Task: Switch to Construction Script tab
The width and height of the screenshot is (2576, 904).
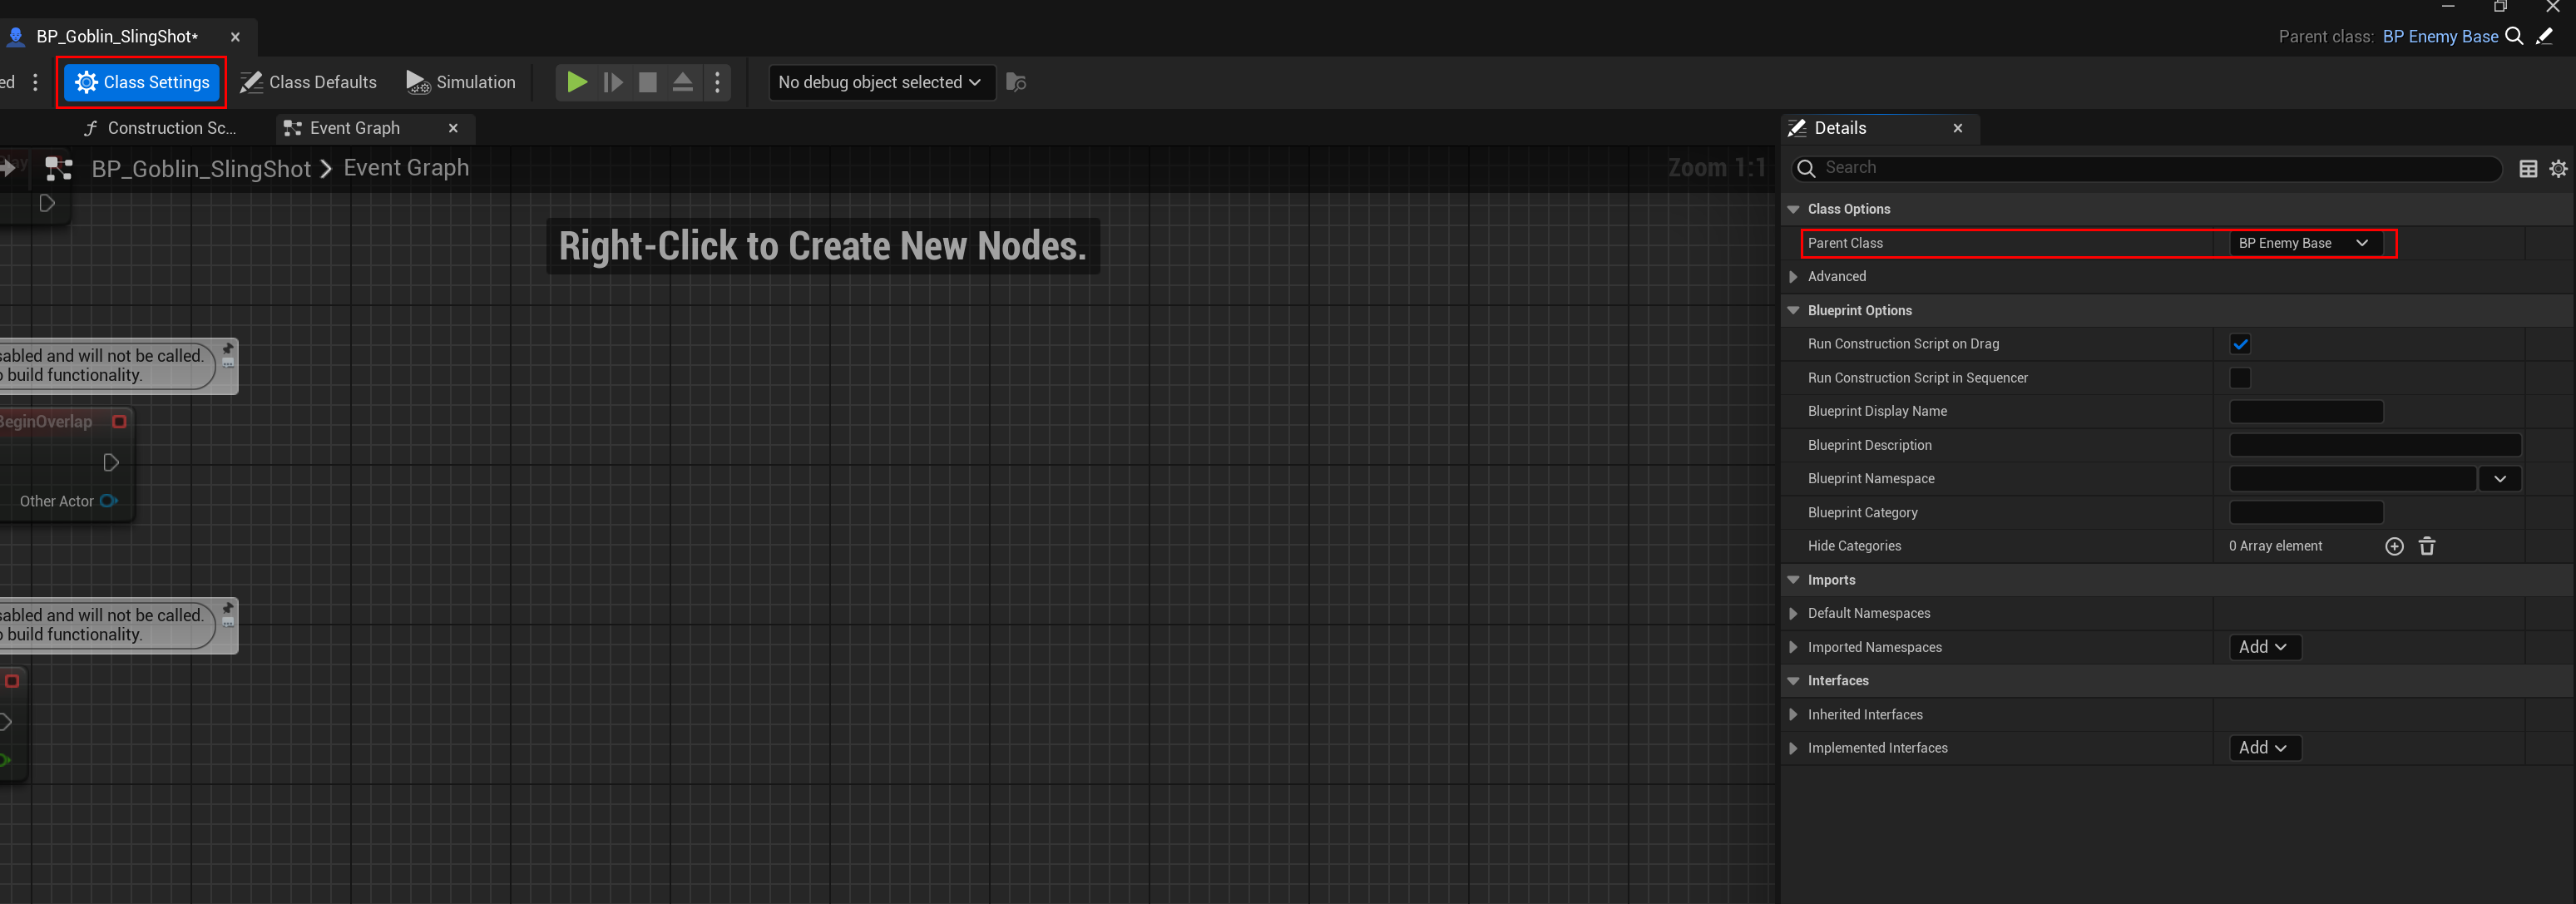Action: (162, 128)
